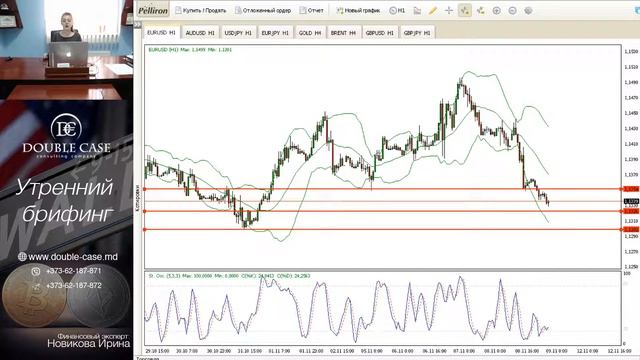Viewport: 640px width, 360px height.
Task: Click the phone number +373-62-187-871
Action: (x=73, y=271)
